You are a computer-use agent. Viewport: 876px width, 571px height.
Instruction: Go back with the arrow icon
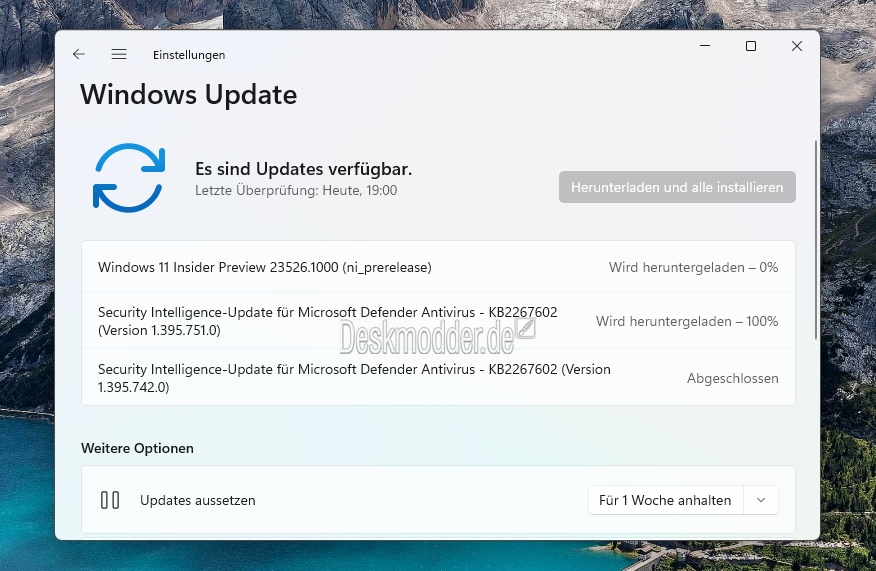pyautogui.click(x=79, y=54)
